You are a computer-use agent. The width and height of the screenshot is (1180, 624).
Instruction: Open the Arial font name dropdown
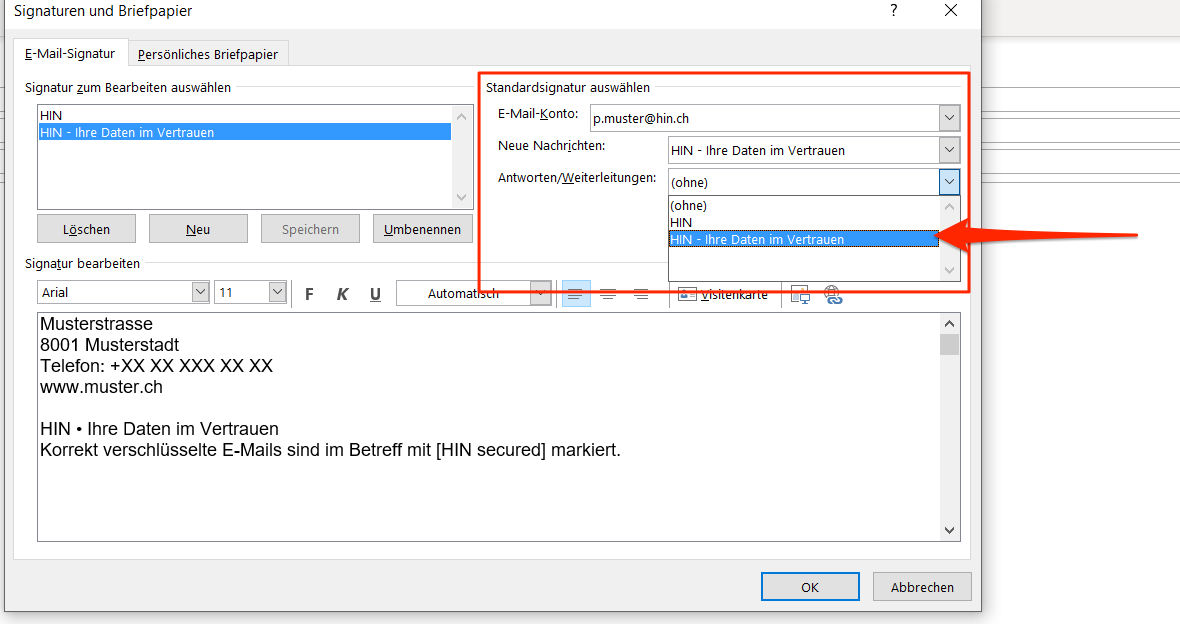[x=199, y=292]
